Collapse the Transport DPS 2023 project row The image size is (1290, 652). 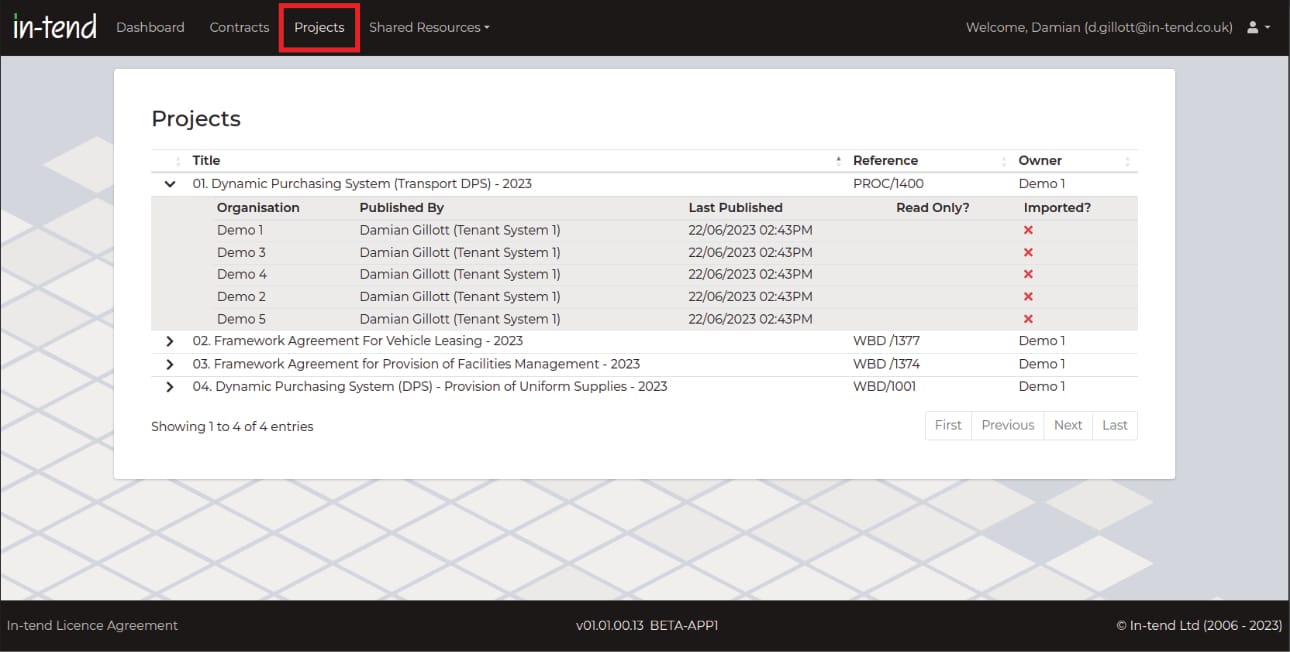click(x=169, y=184)
